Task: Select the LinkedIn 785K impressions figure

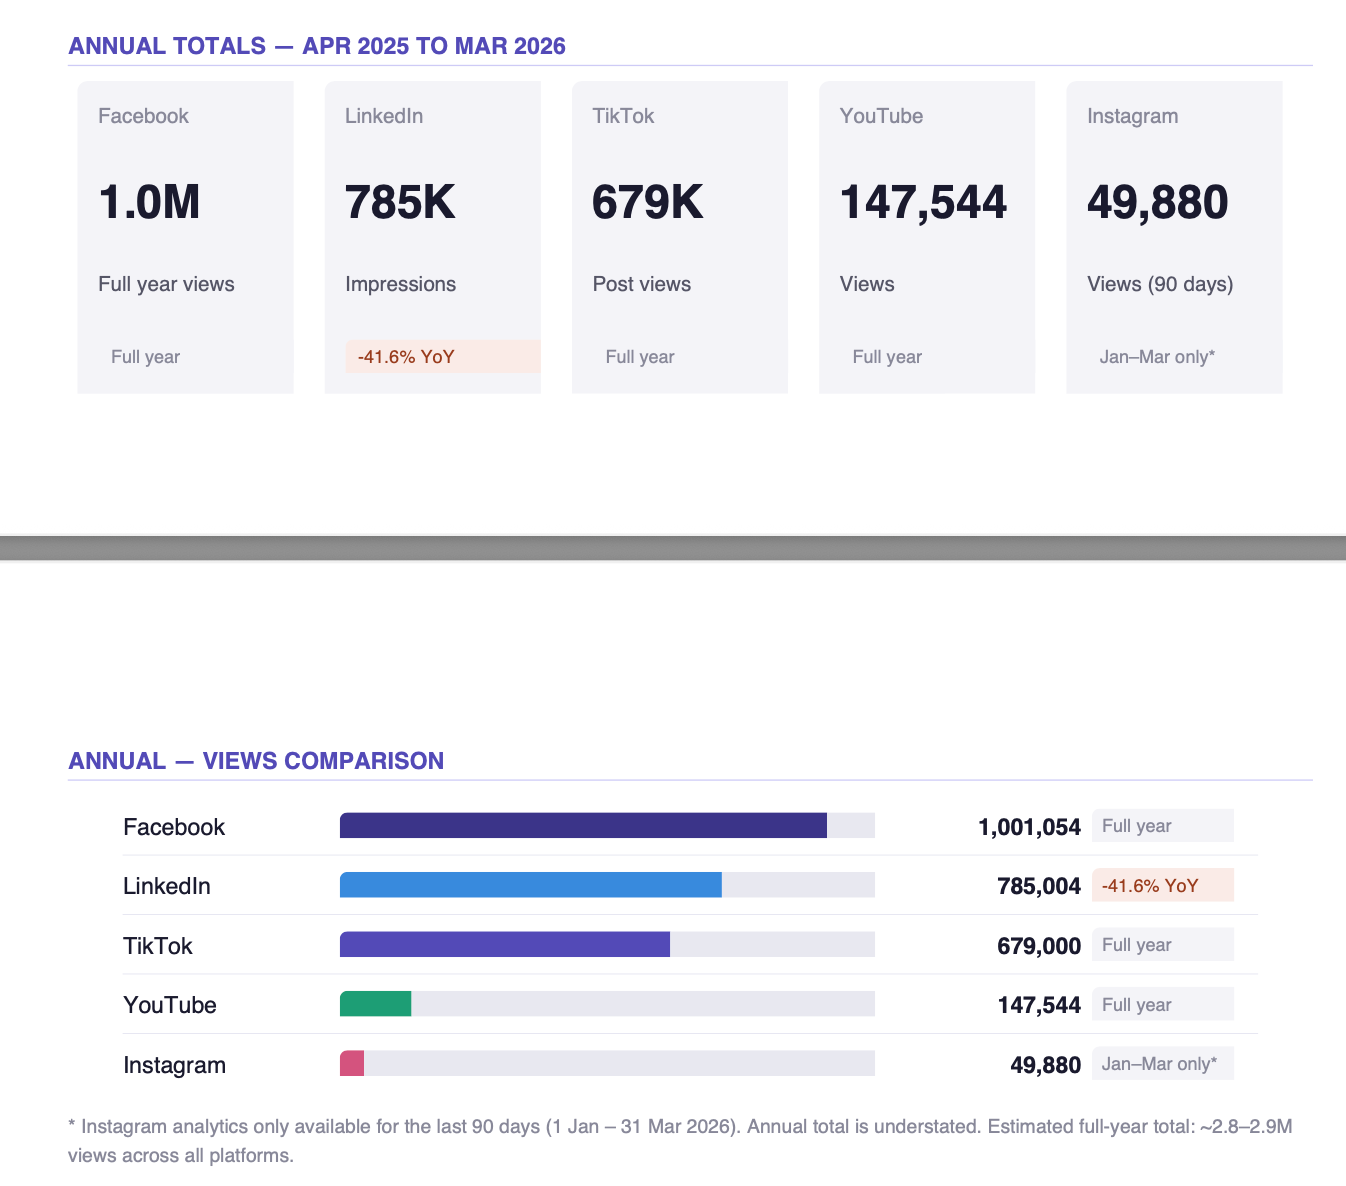Action: [x=400, y=202]
